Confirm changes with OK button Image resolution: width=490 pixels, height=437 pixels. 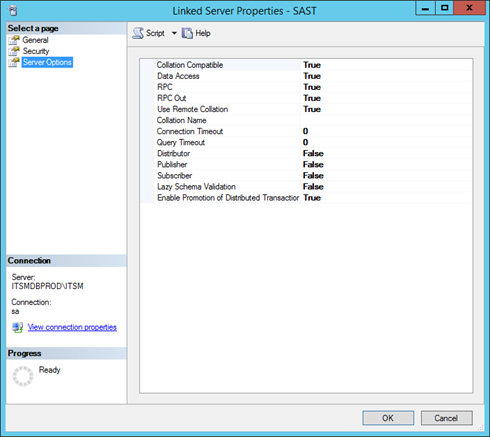point(388,418)
